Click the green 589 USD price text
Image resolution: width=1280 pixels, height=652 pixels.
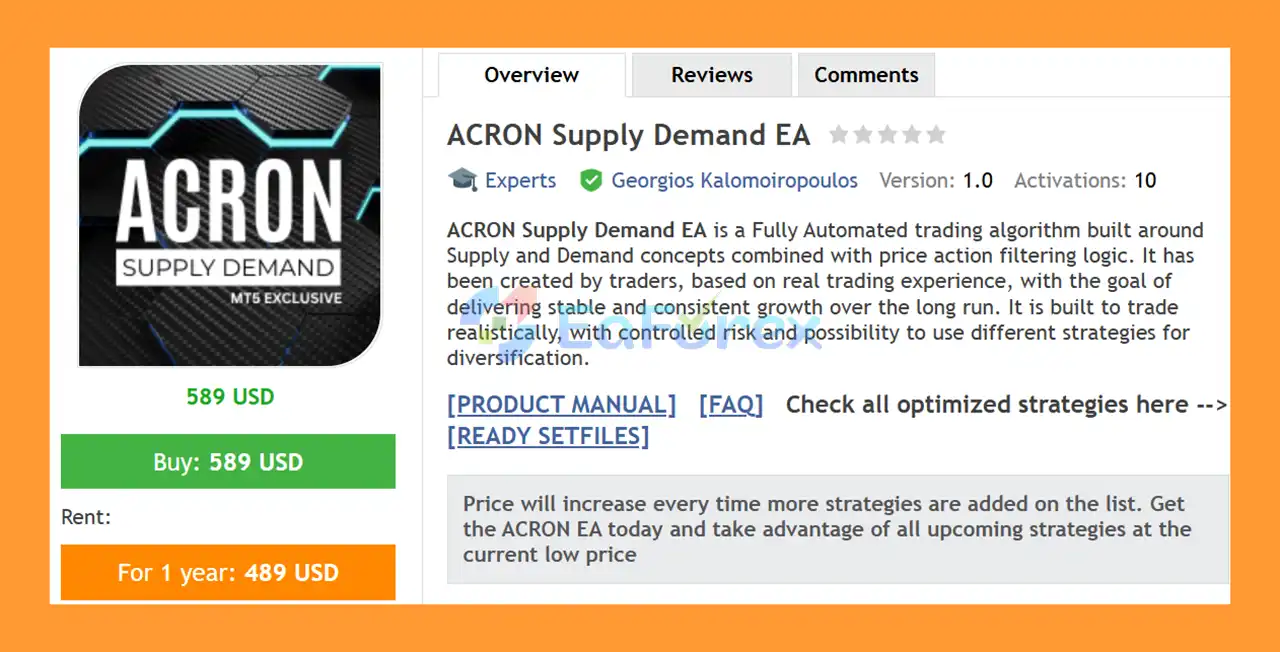[230, 396]
